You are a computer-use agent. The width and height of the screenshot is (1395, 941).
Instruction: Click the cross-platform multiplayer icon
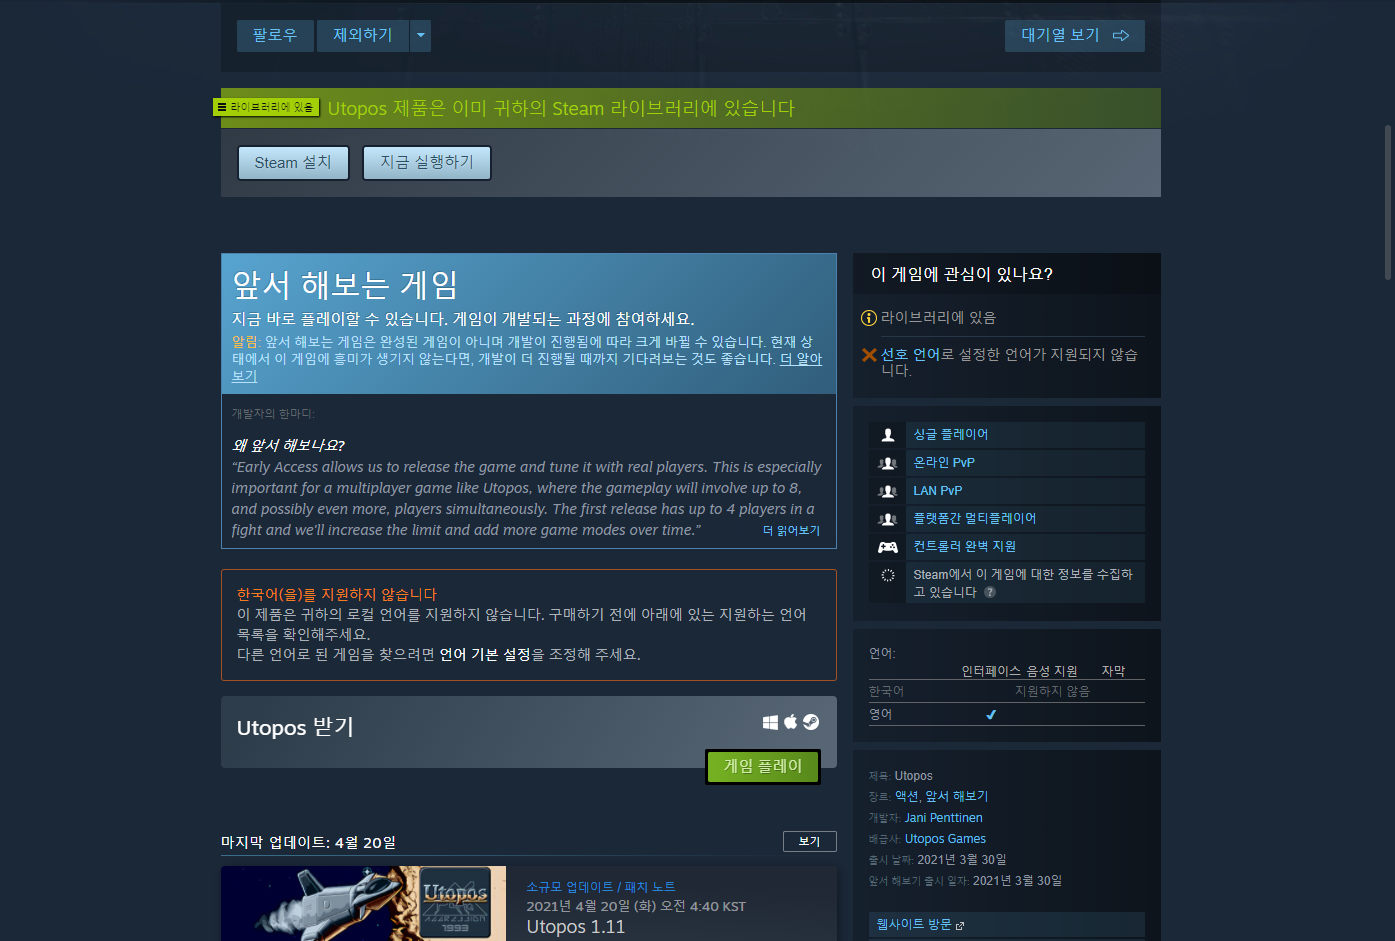pyautogui.click(x=887, y=519)
